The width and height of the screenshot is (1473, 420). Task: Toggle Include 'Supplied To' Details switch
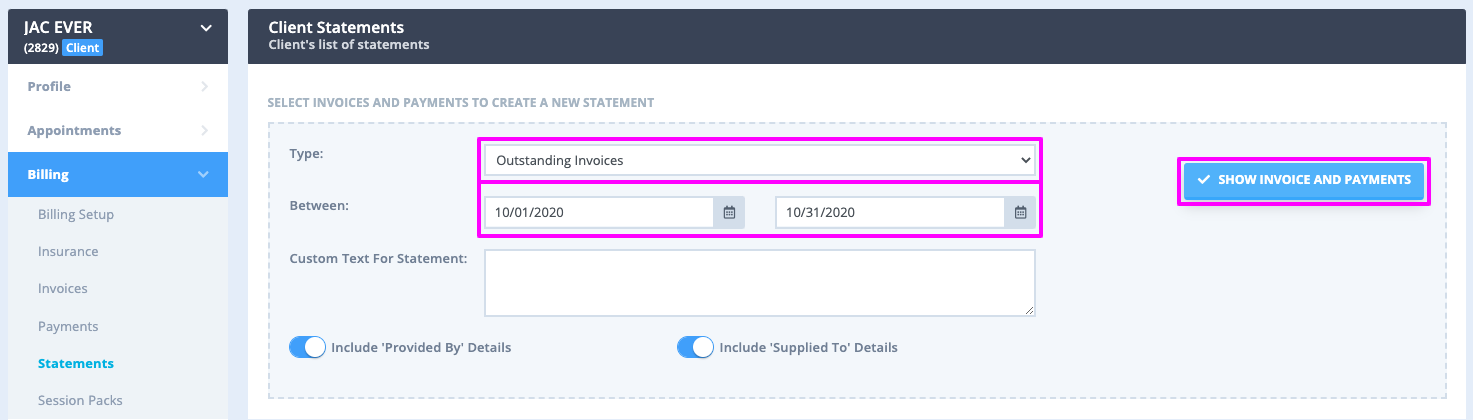pos(695,347)
